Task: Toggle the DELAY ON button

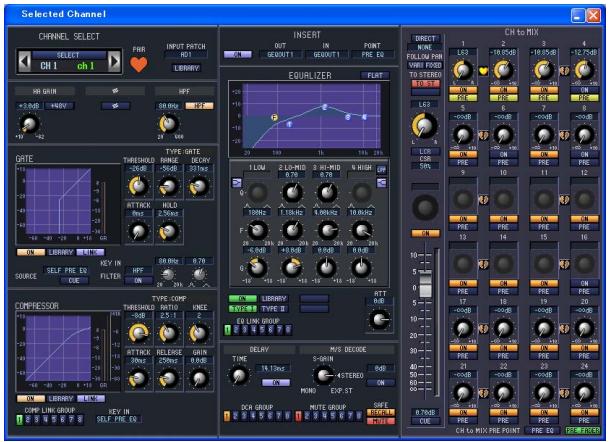Action: [276, 383]
